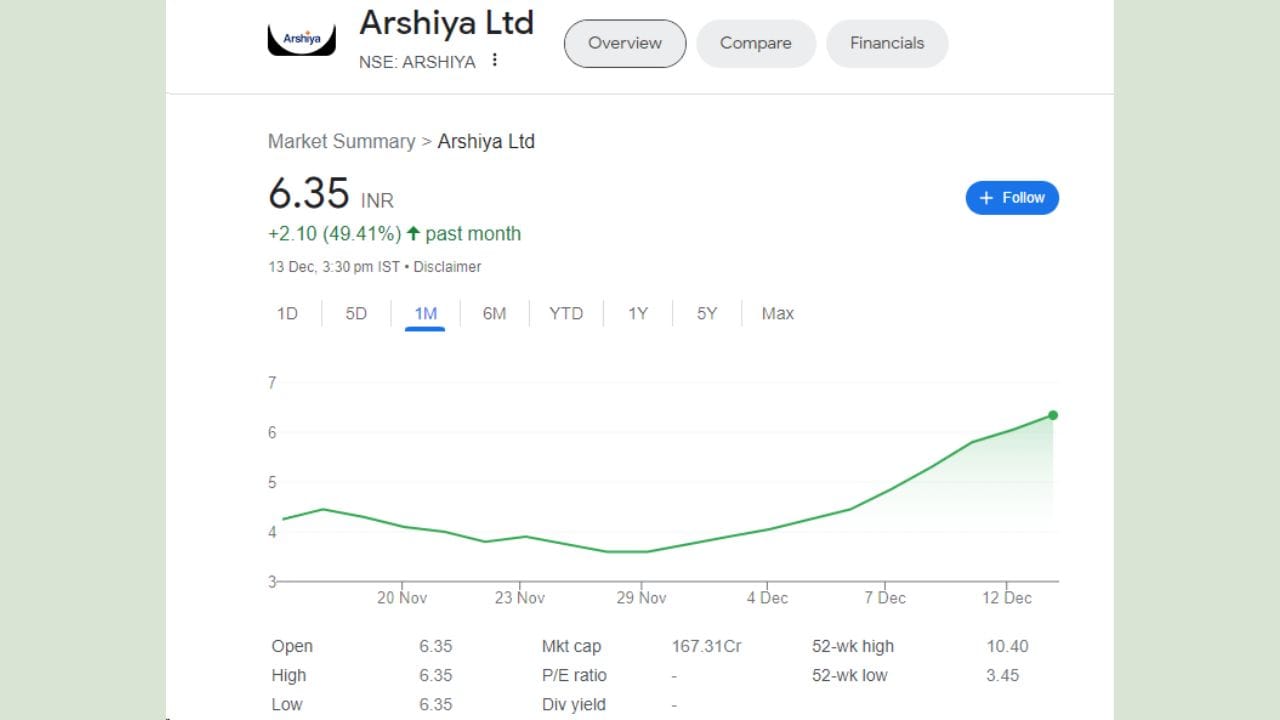The height and width of the screenshot is (720, 1280).
Task: Click the Arshiya company logo
Action: coord(301,40)
